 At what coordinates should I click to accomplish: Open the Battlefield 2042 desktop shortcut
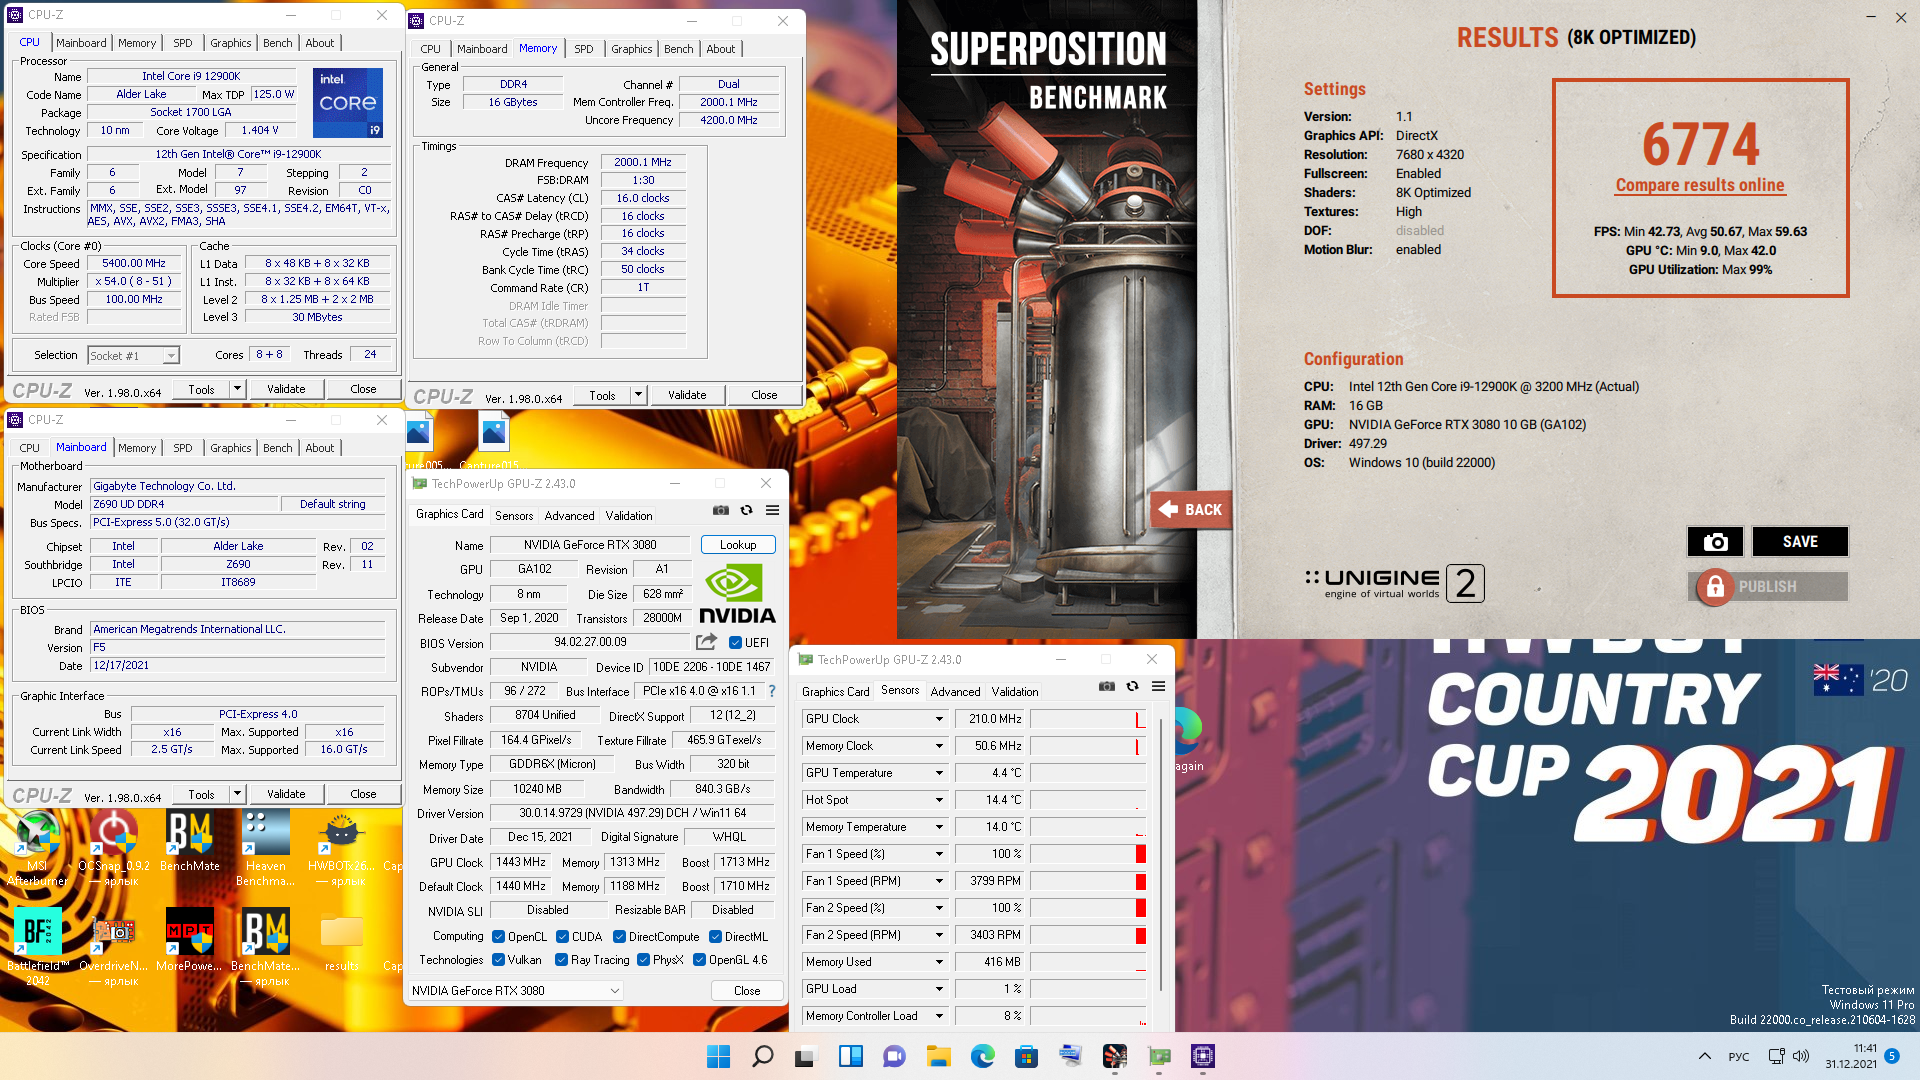(38, 946)
